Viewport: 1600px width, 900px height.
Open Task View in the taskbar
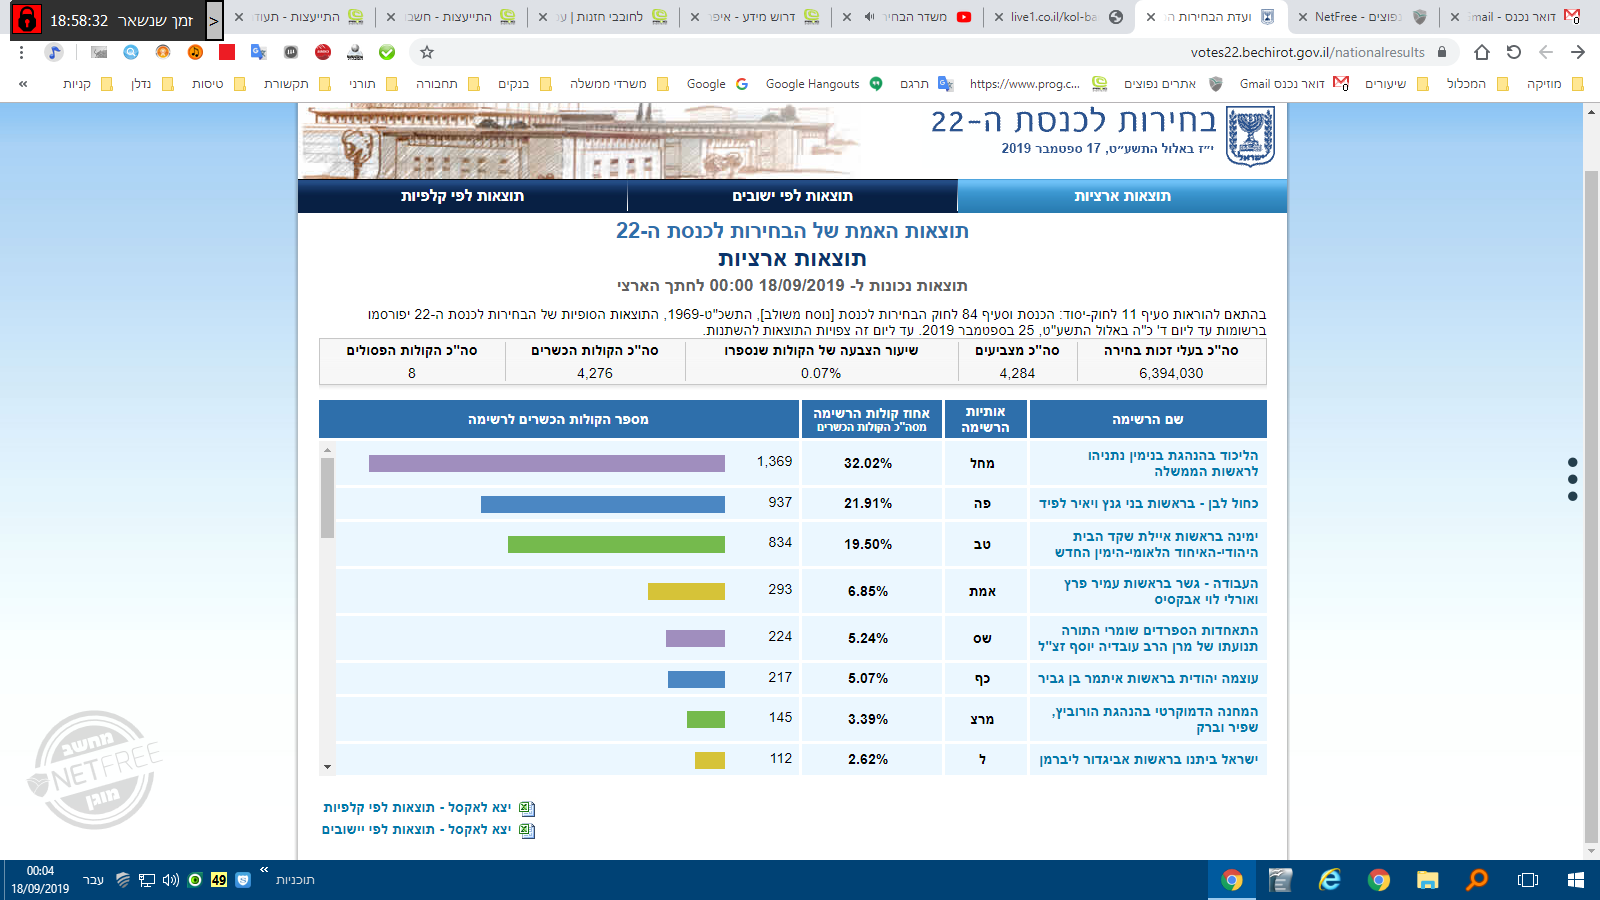point(1527,880)
